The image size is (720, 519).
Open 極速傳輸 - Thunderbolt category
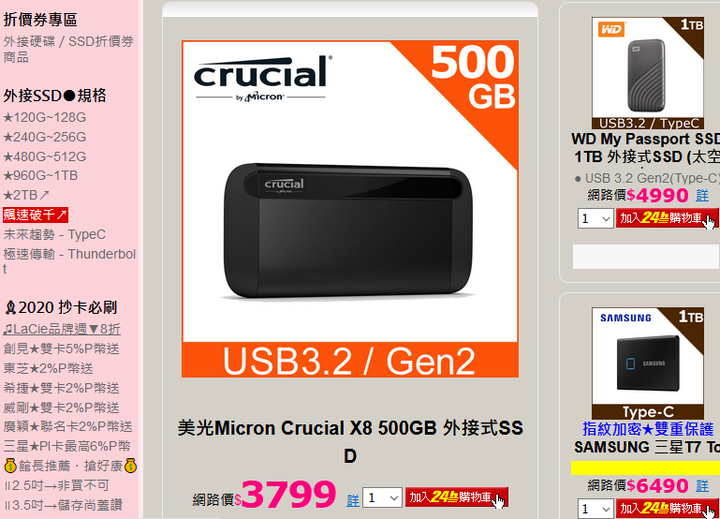(x=69, y=261)
